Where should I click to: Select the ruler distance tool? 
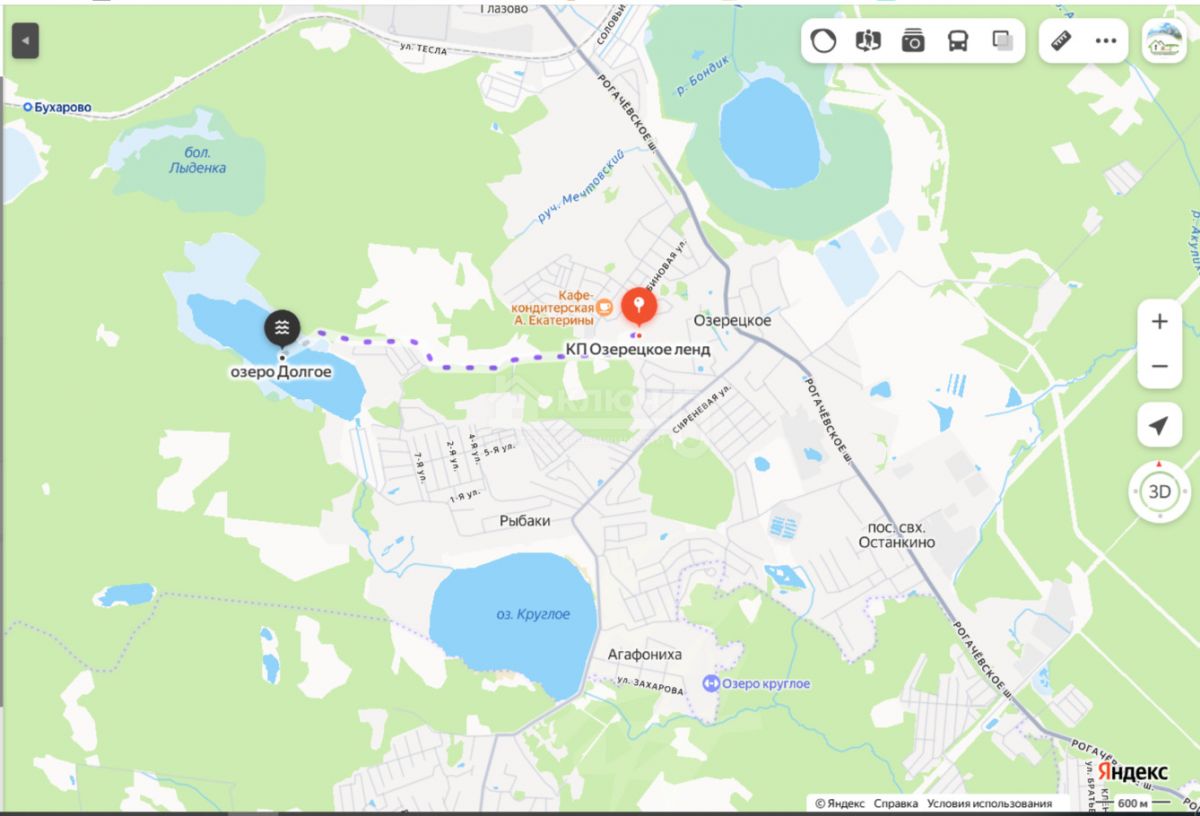(1062, 41)
